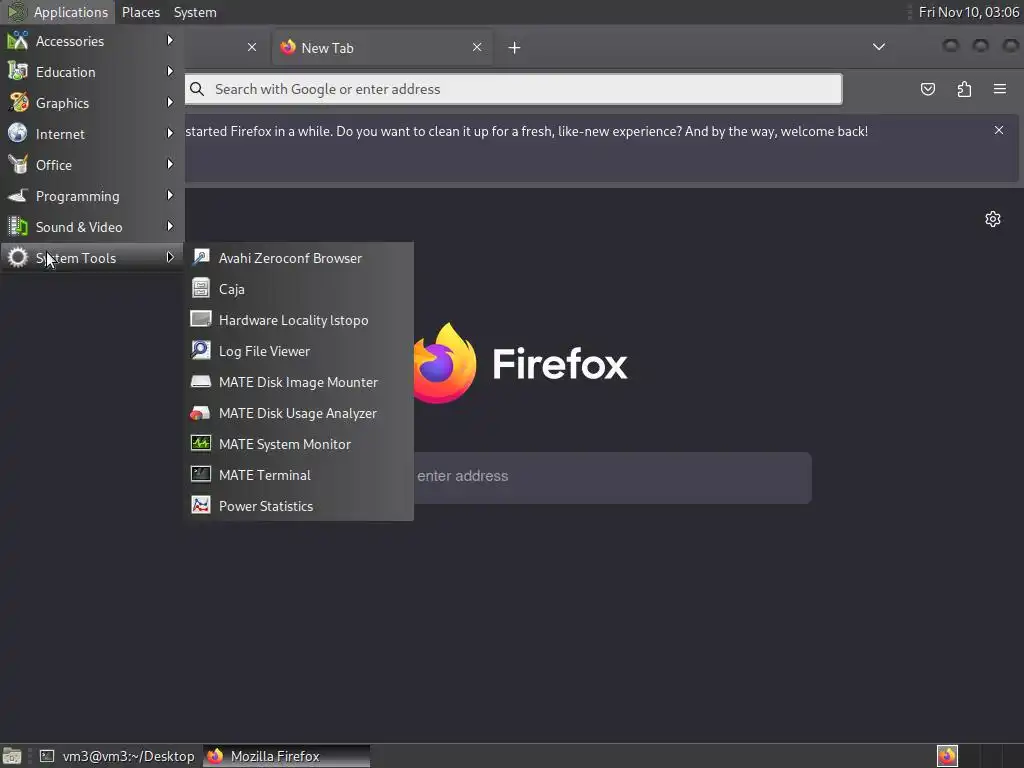Click the Education category icon

tap(18, 72)
